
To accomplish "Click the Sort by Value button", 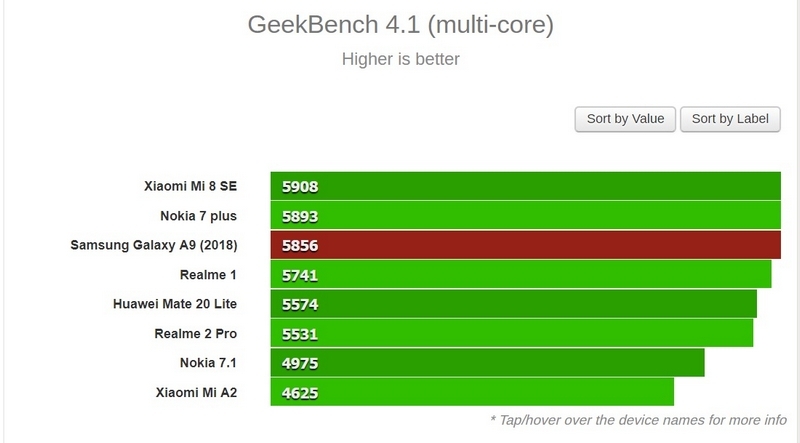I will (625, 119).
